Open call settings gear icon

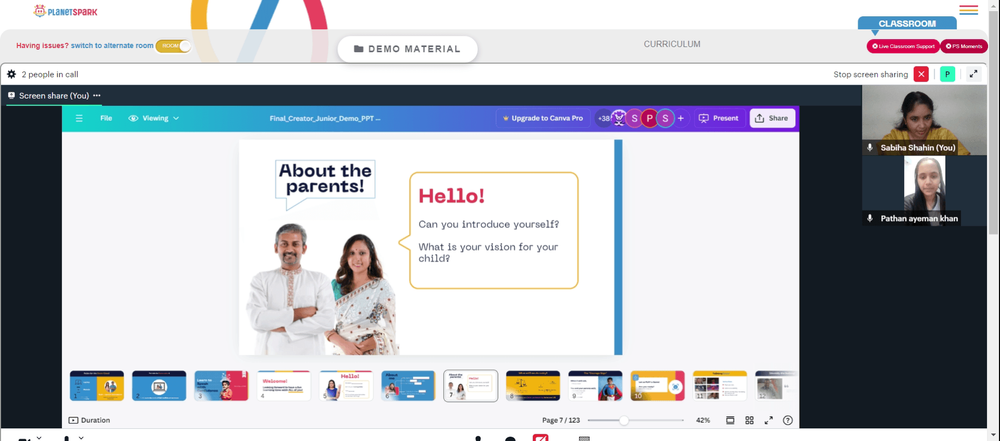[11, 74]
